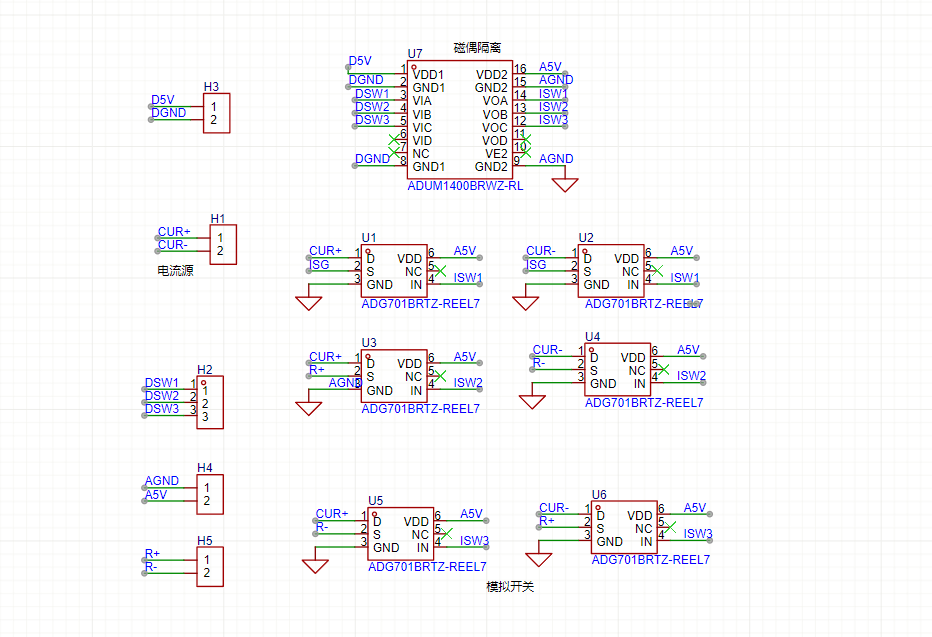Click R- net label at U4 pin S
Image resolution: width=932 pixels, height=637 pixels.
(x=539, y=363)
